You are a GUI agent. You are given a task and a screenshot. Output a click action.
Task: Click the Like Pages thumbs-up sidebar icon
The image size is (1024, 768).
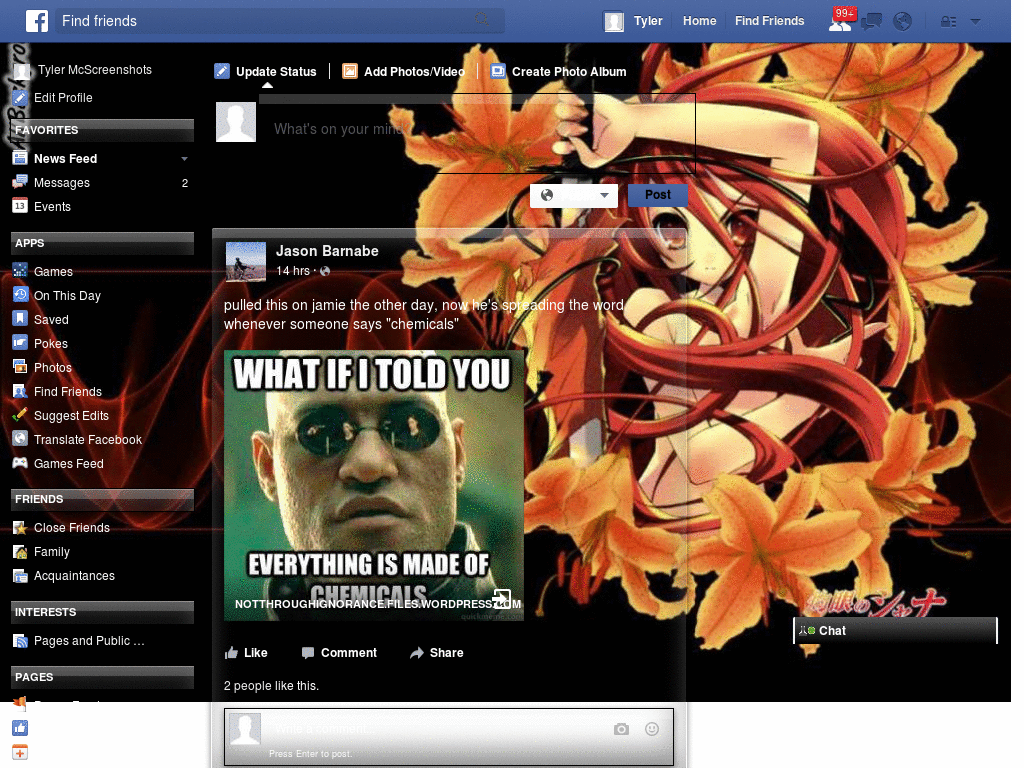pos(20,728)
